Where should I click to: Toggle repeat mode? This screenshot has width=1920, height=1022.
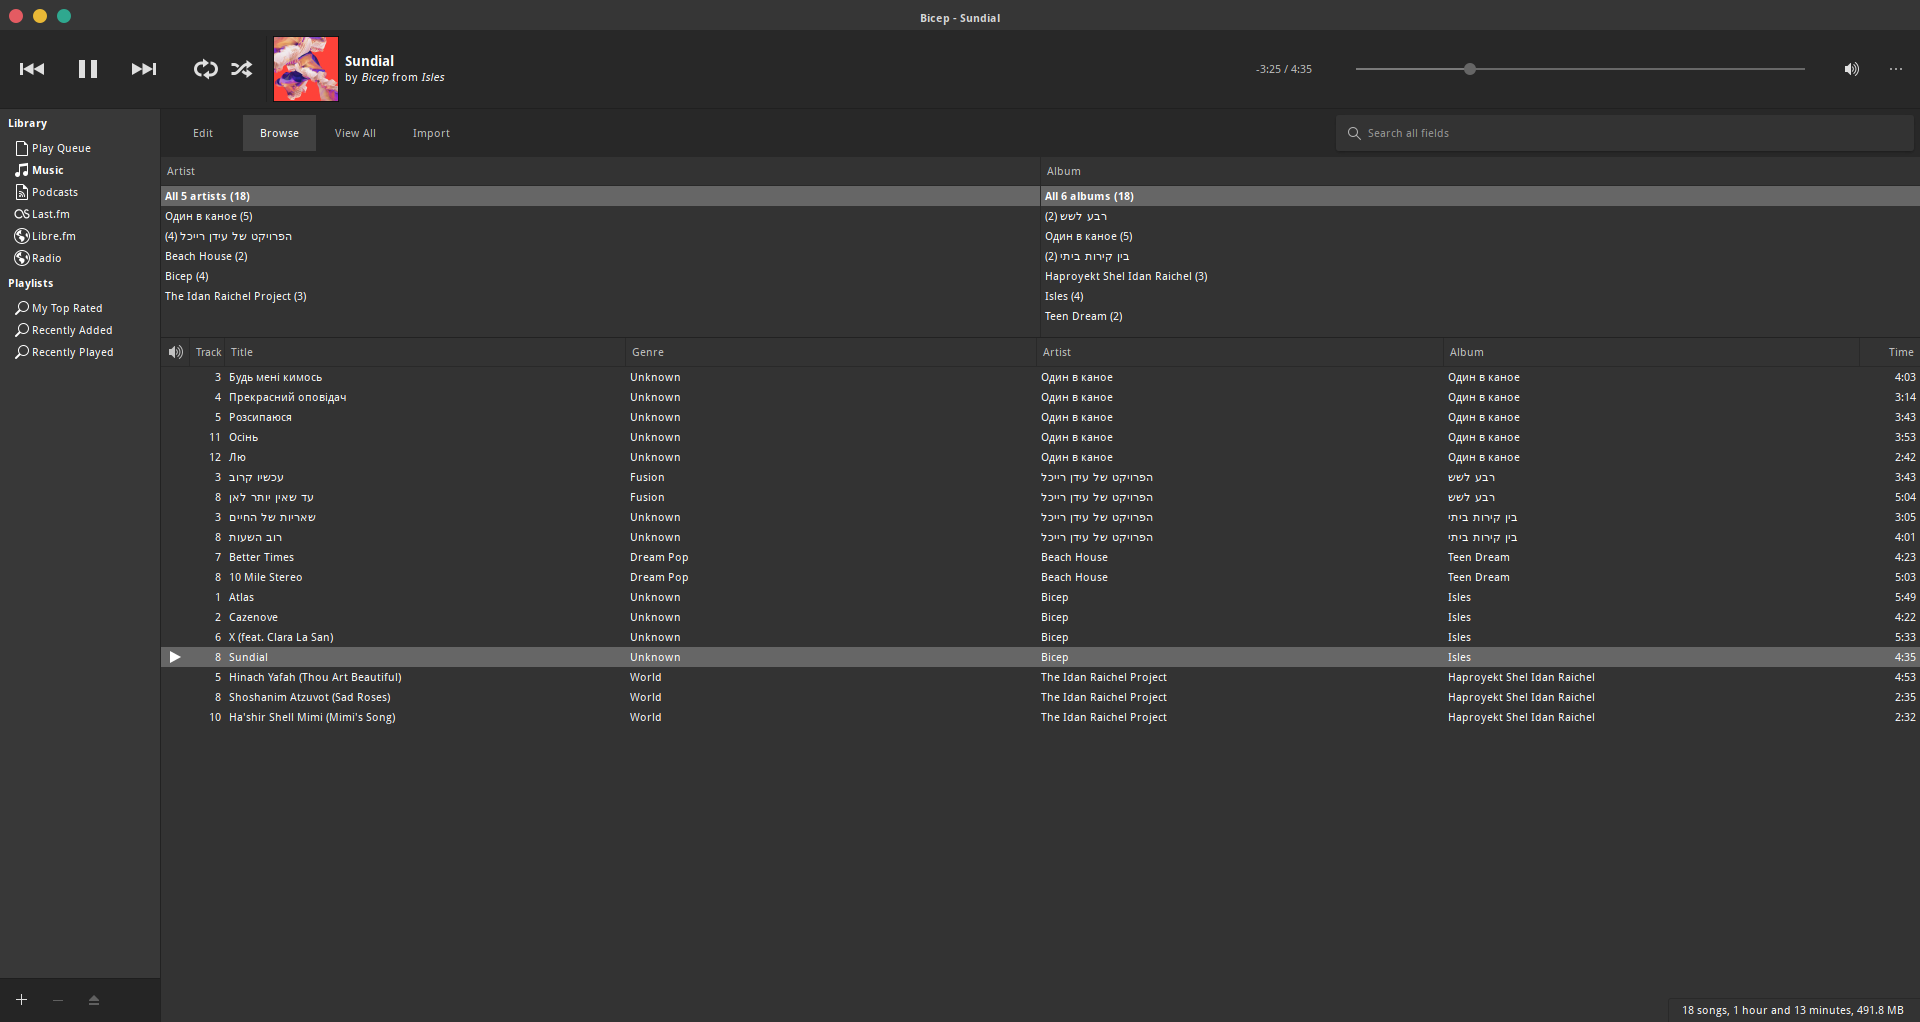[x=205, y=69]
